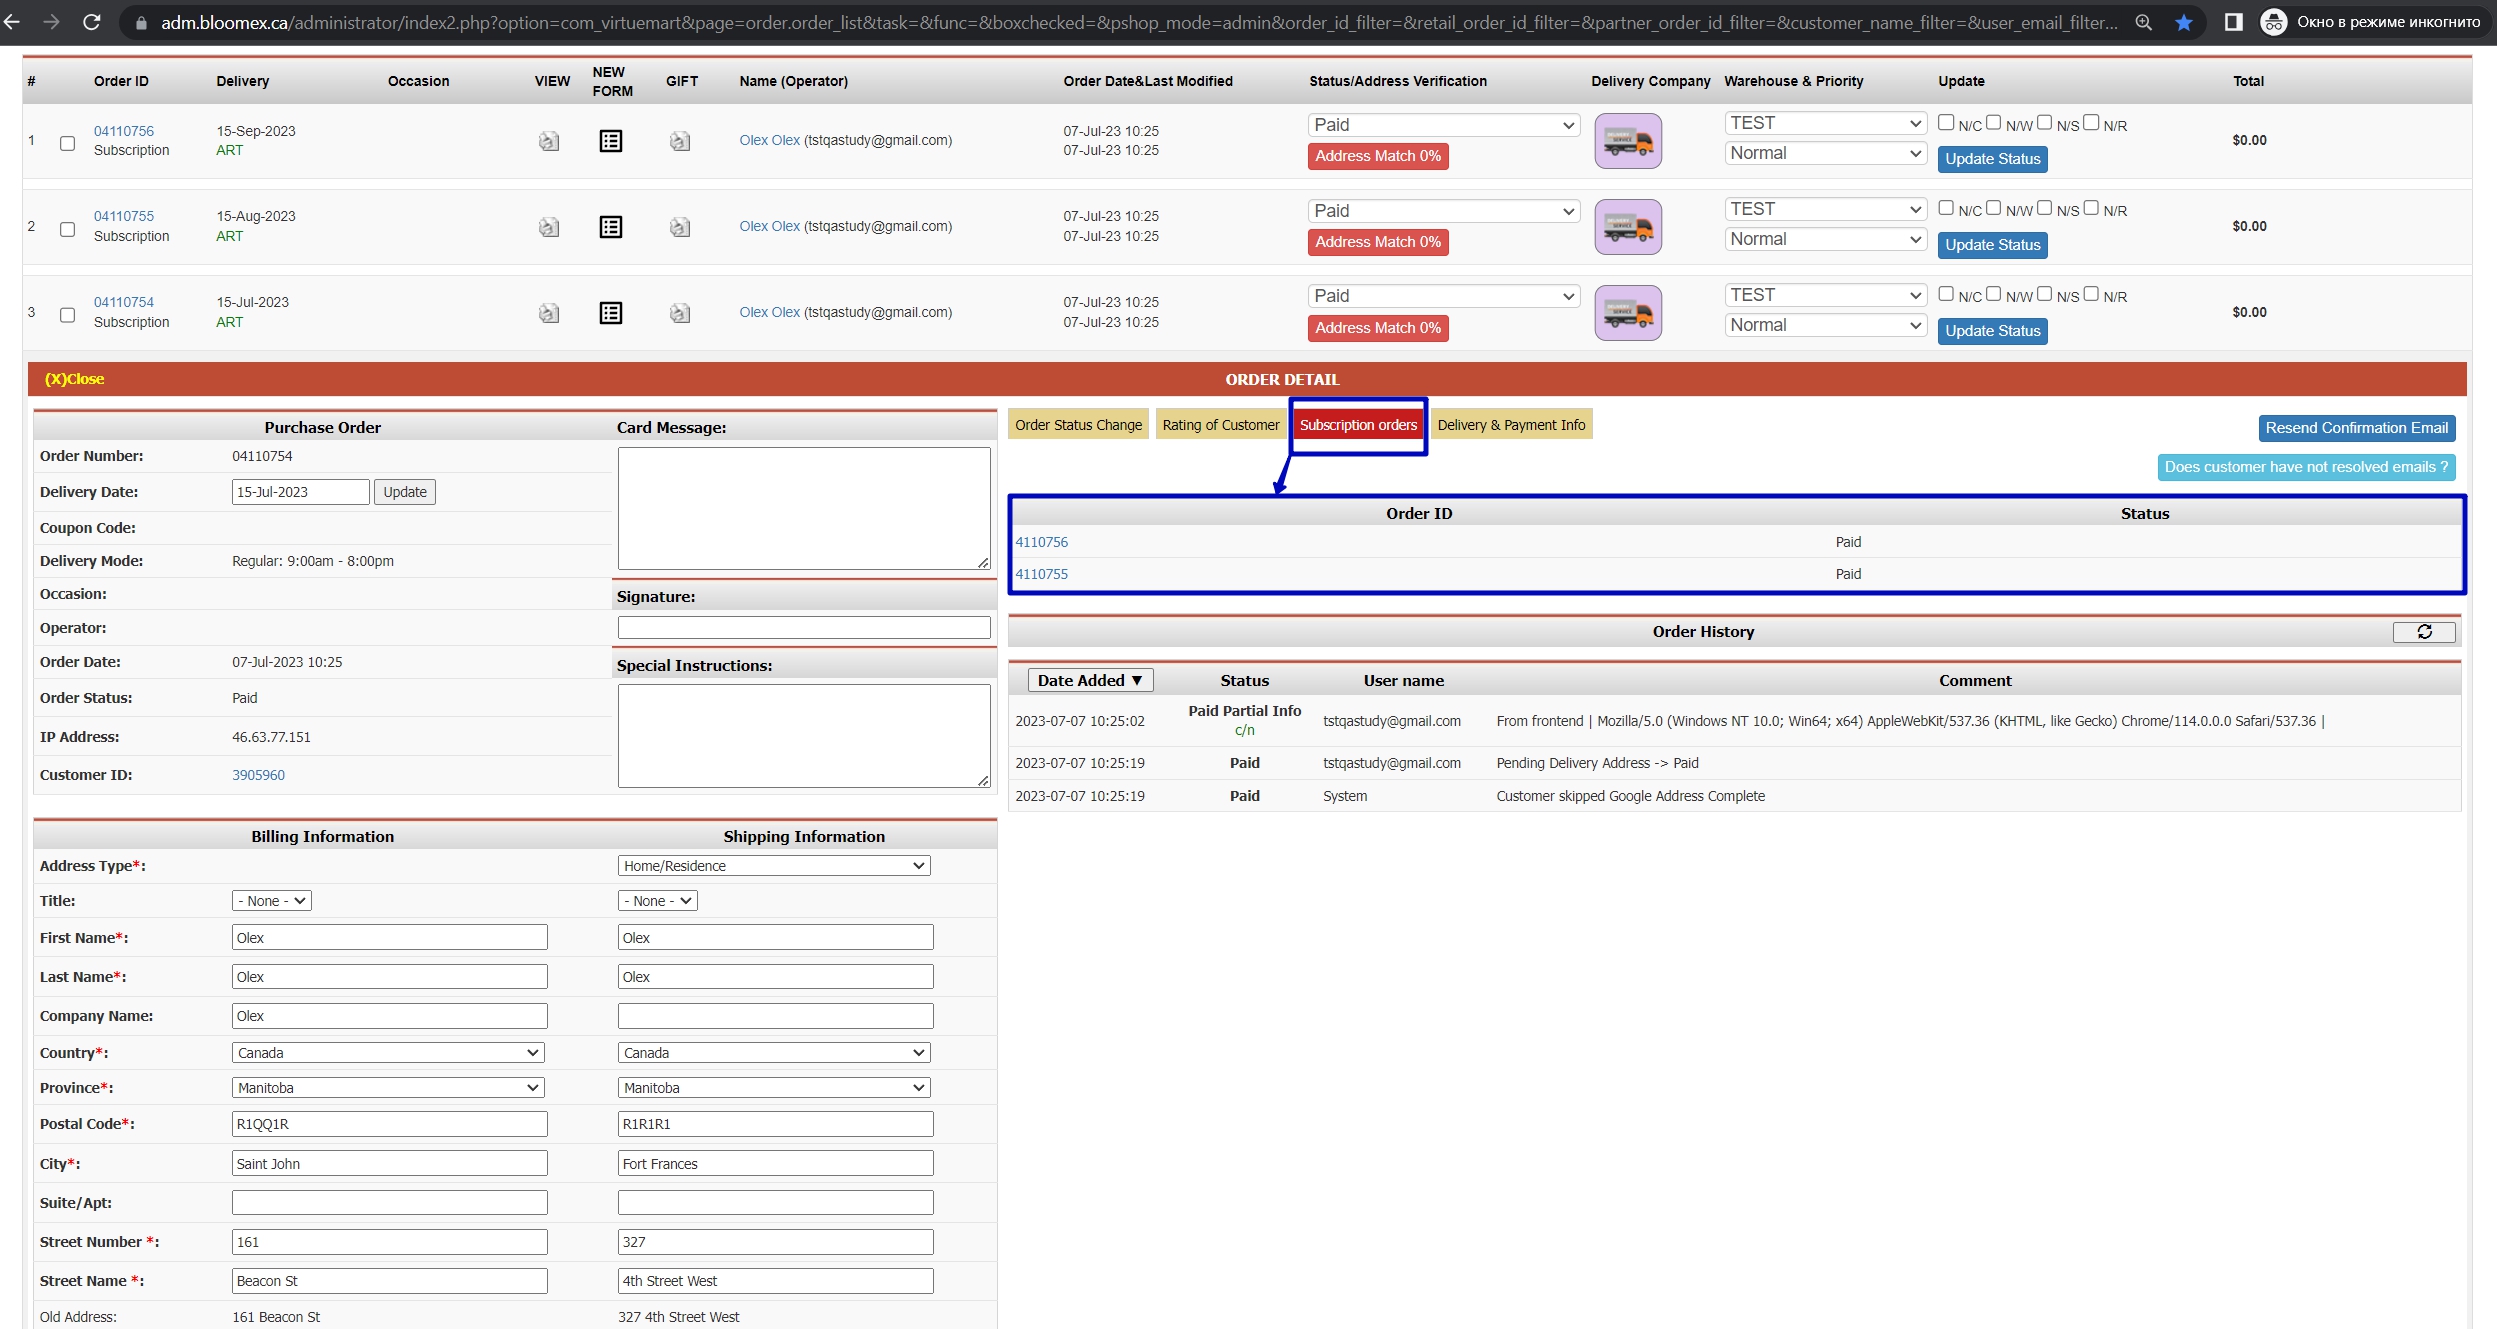Viewport: 2497px width, 1329px height.
Task: Close the Order Detail panel
Action: [x=74, y=379]
